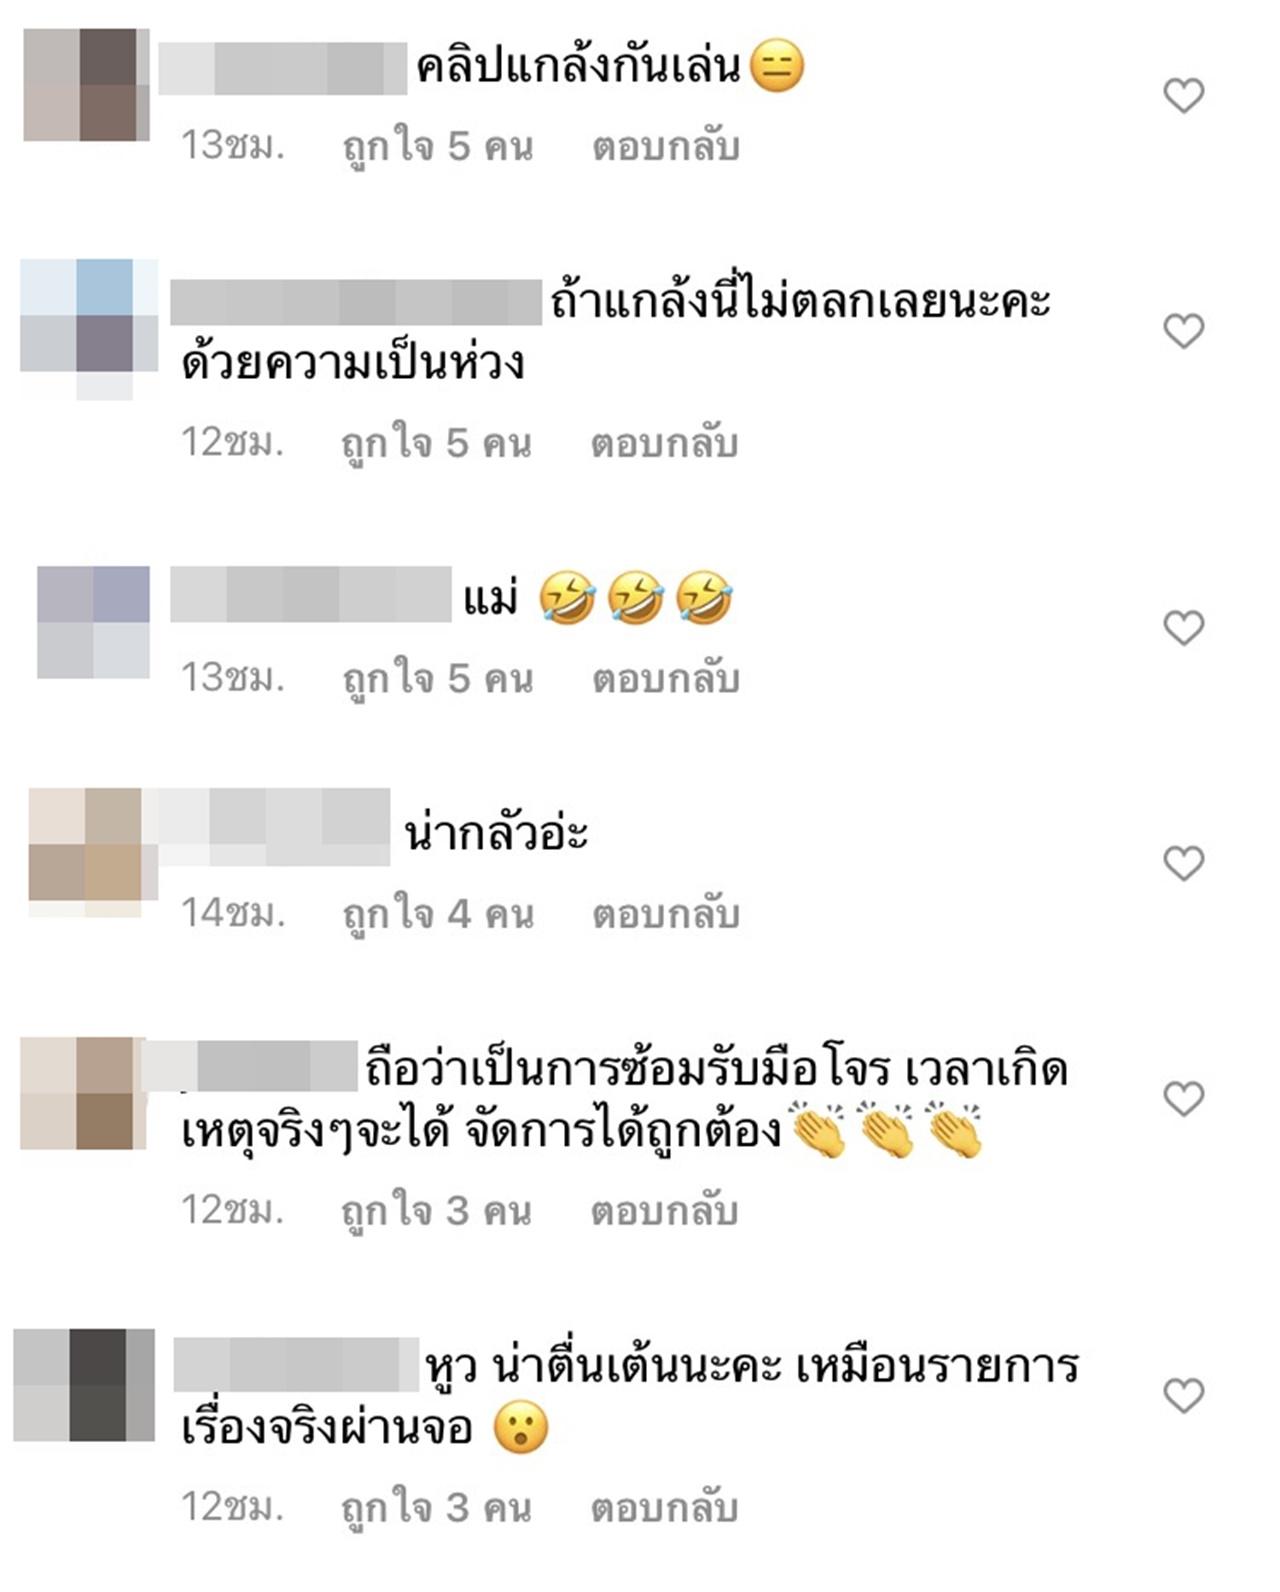Reply to "คลิปแกล้งกันเล่น" via ตอบกลับ
This screenshot has height=1592, width=1280.
click(x=666, y=147)
